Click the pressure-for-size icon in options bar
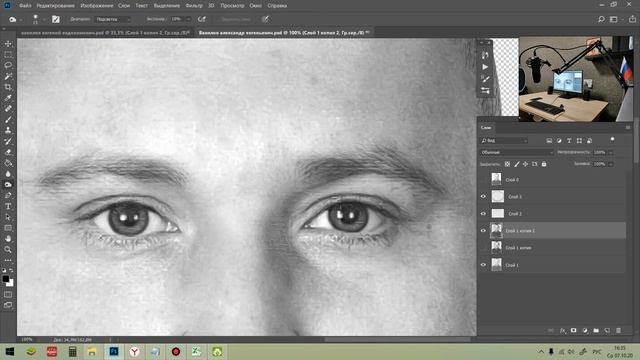Viewport: 640px width, 360px height. pos(265,19)
